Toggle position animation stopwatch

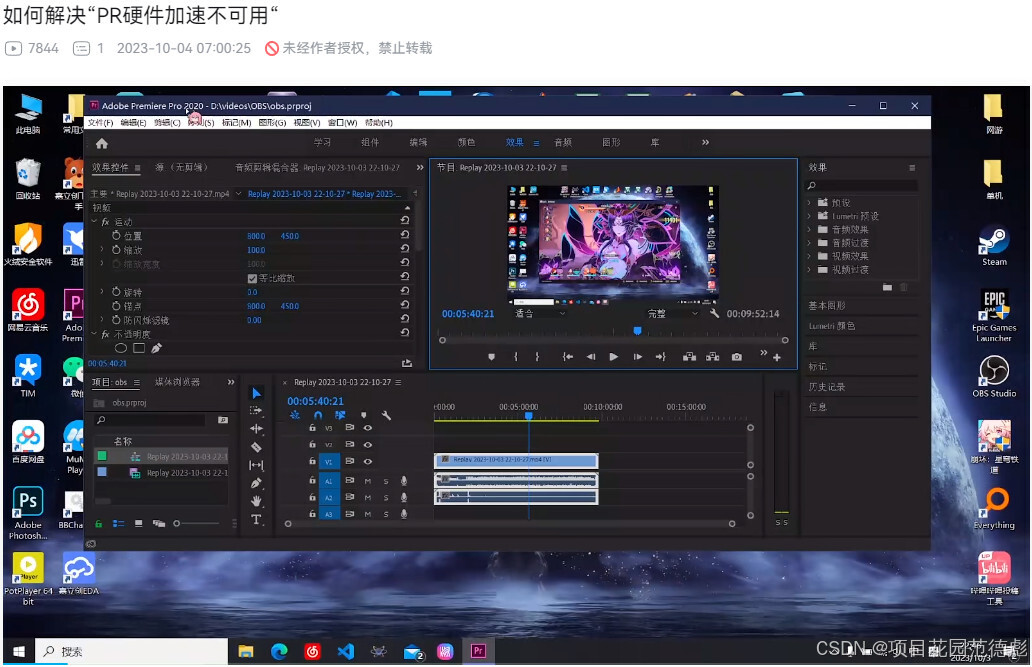pos(116,235)
